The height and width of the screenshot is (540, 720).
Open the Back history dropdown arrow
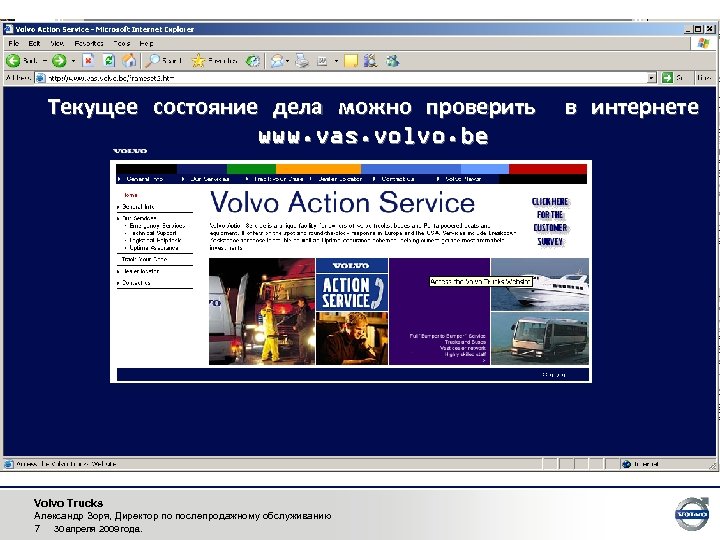(x=45, y=61)
